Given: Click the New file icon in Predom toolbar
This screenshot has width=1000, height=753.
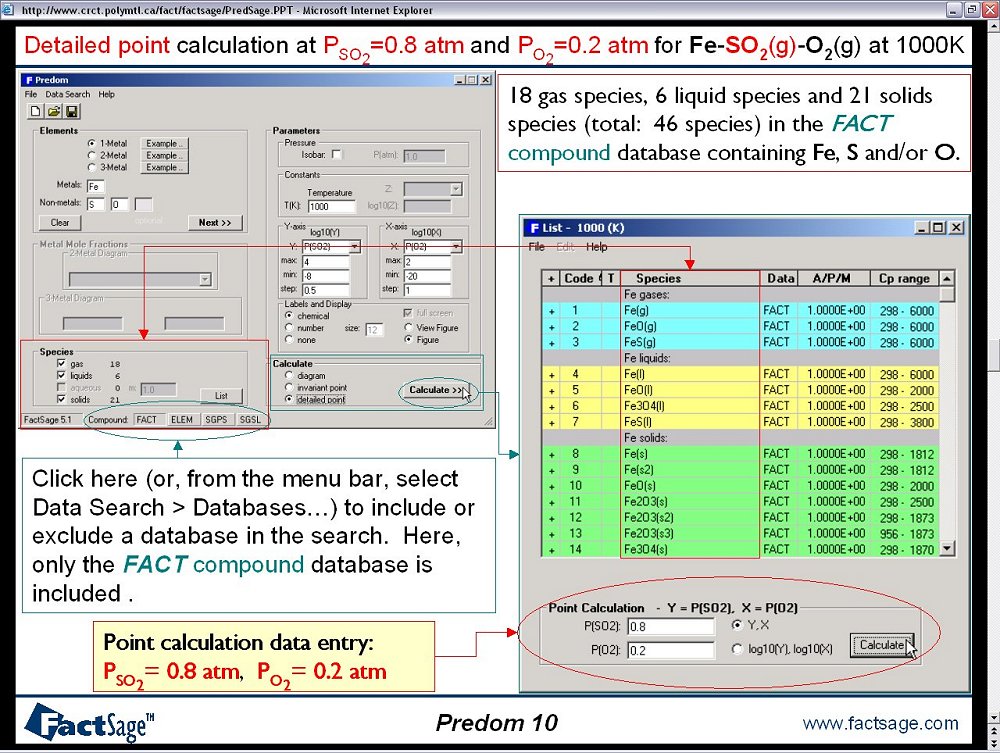Looking at the screenshot, I should click(35, 111).
